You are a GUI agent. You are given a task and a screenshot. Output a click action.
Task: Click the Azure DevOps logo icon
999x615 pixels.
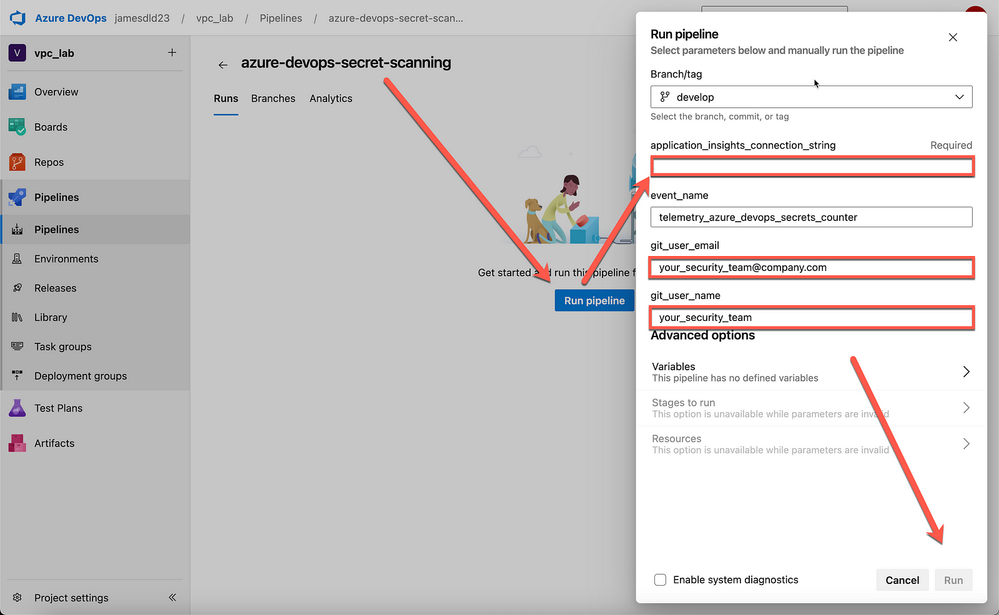pos(18,18)
